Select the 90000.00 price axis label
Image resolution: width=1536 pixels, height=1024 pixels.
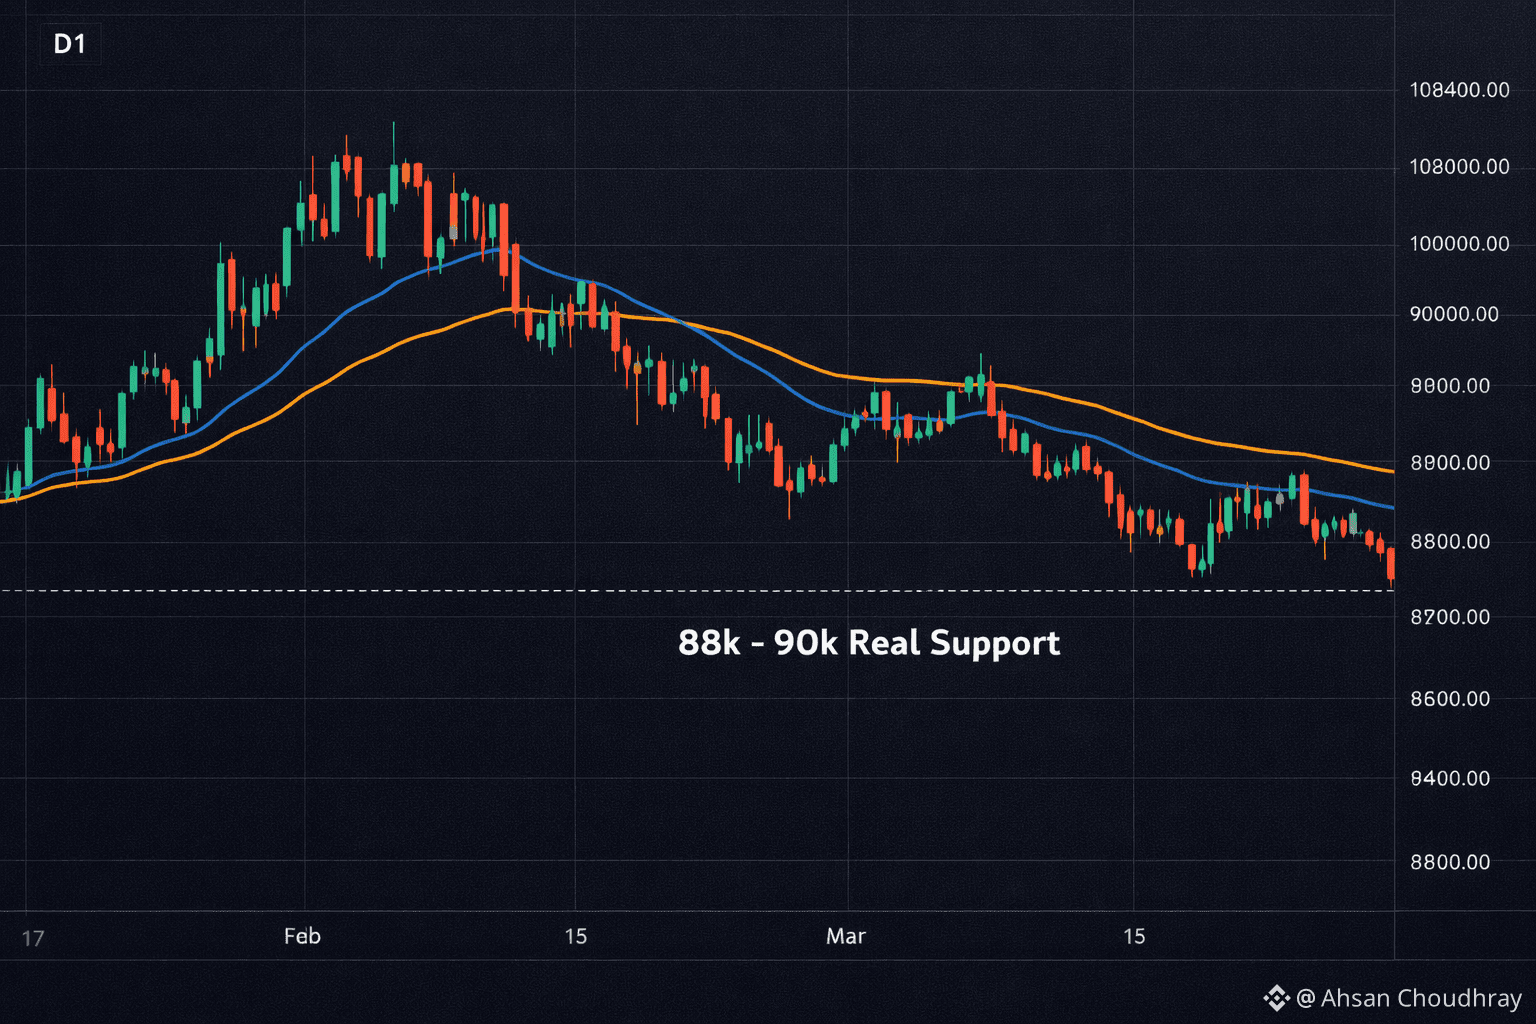(x=1454, y=314)
